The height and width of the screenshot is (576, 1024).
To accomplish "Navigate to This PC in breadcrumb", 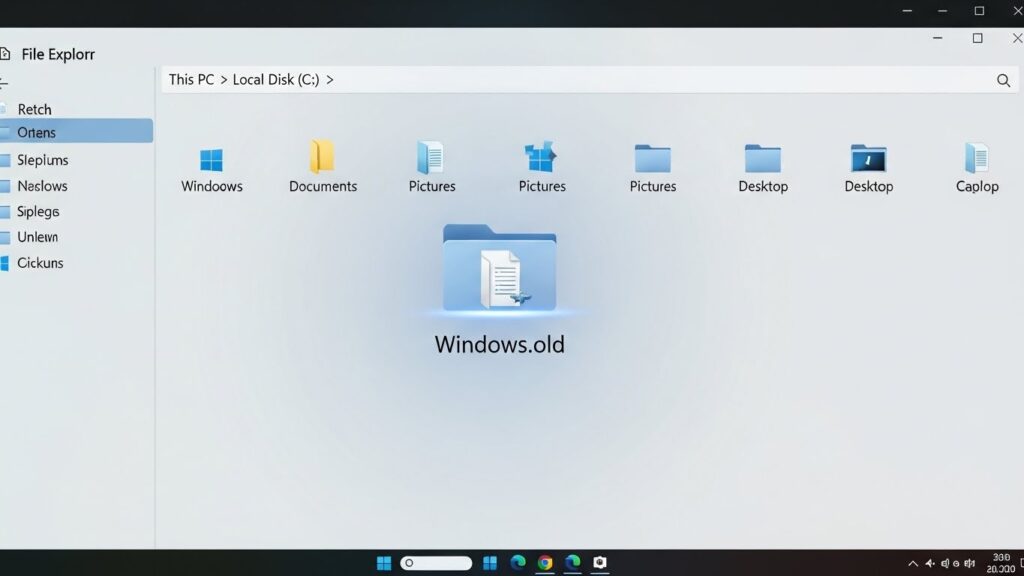I will point(191,79).
